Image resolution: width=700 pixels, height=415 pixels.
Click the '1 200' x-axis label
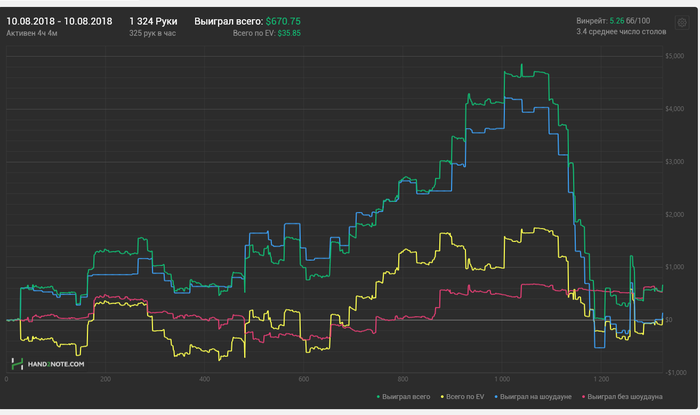point(601,379)
